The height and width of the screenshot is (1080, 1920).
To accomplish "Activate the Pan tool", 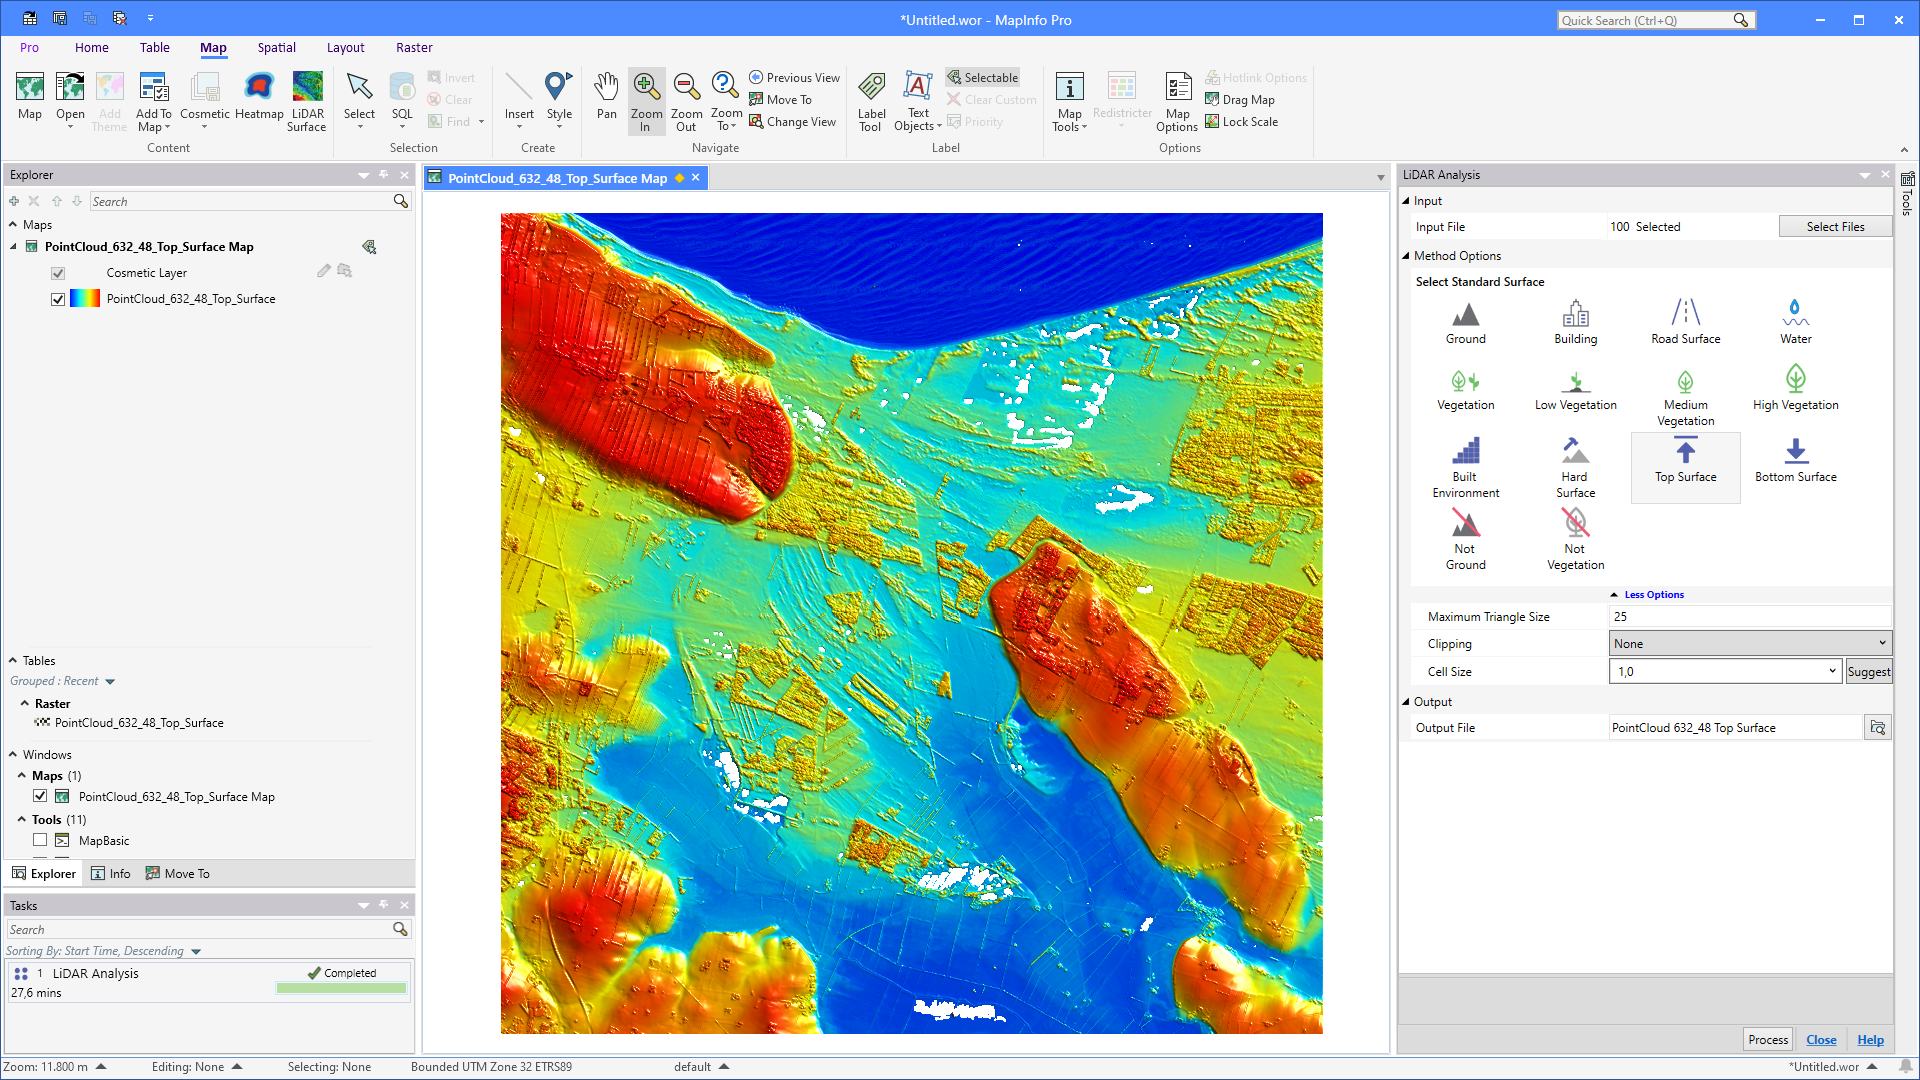I will pos(606,100).
